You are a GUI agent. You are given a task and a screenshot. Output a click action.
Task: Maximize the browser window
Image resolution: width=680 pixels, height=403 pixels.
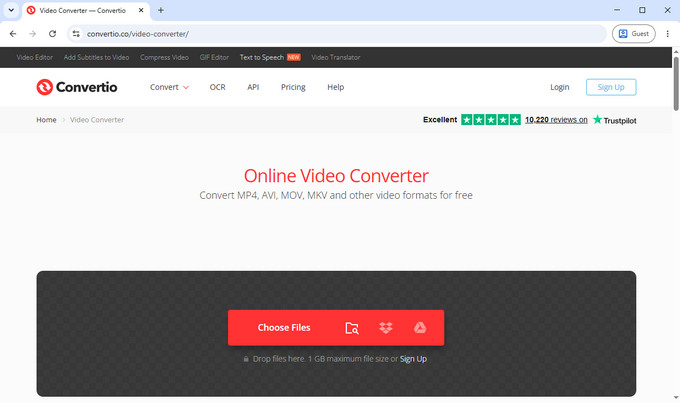tap(642, 10)
